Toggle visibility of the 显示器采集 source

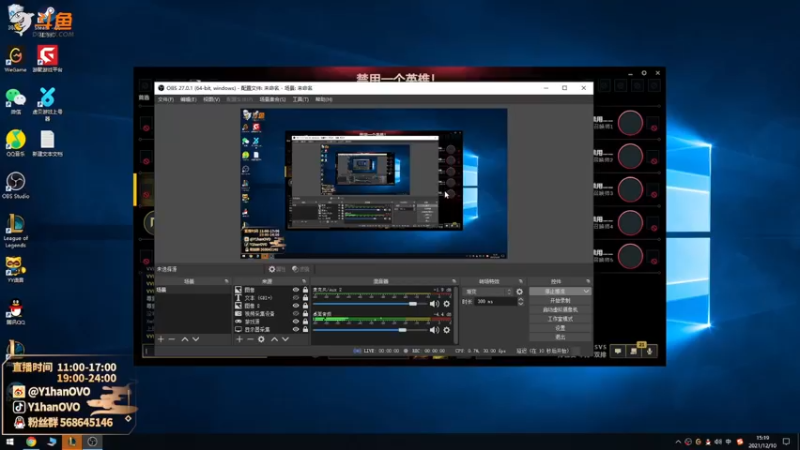click(x=295, y=329)
